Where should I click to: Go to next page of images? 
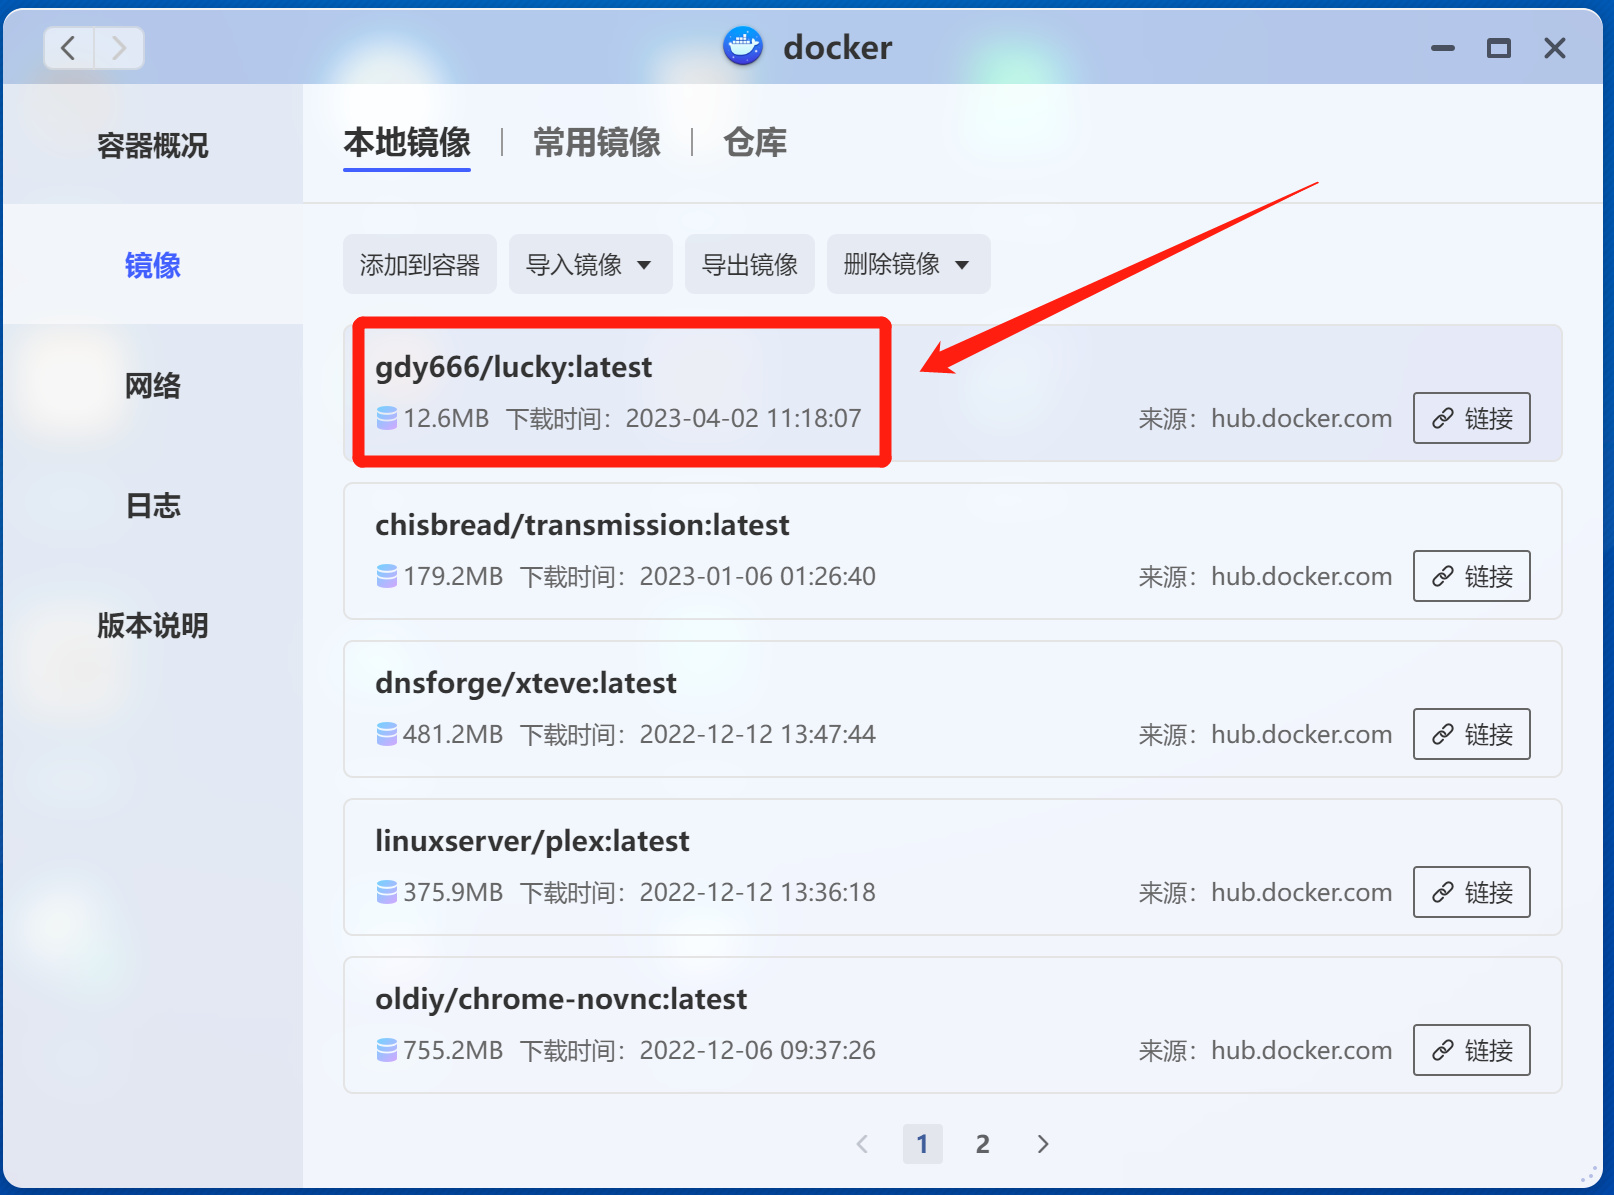[1043, 1144]
